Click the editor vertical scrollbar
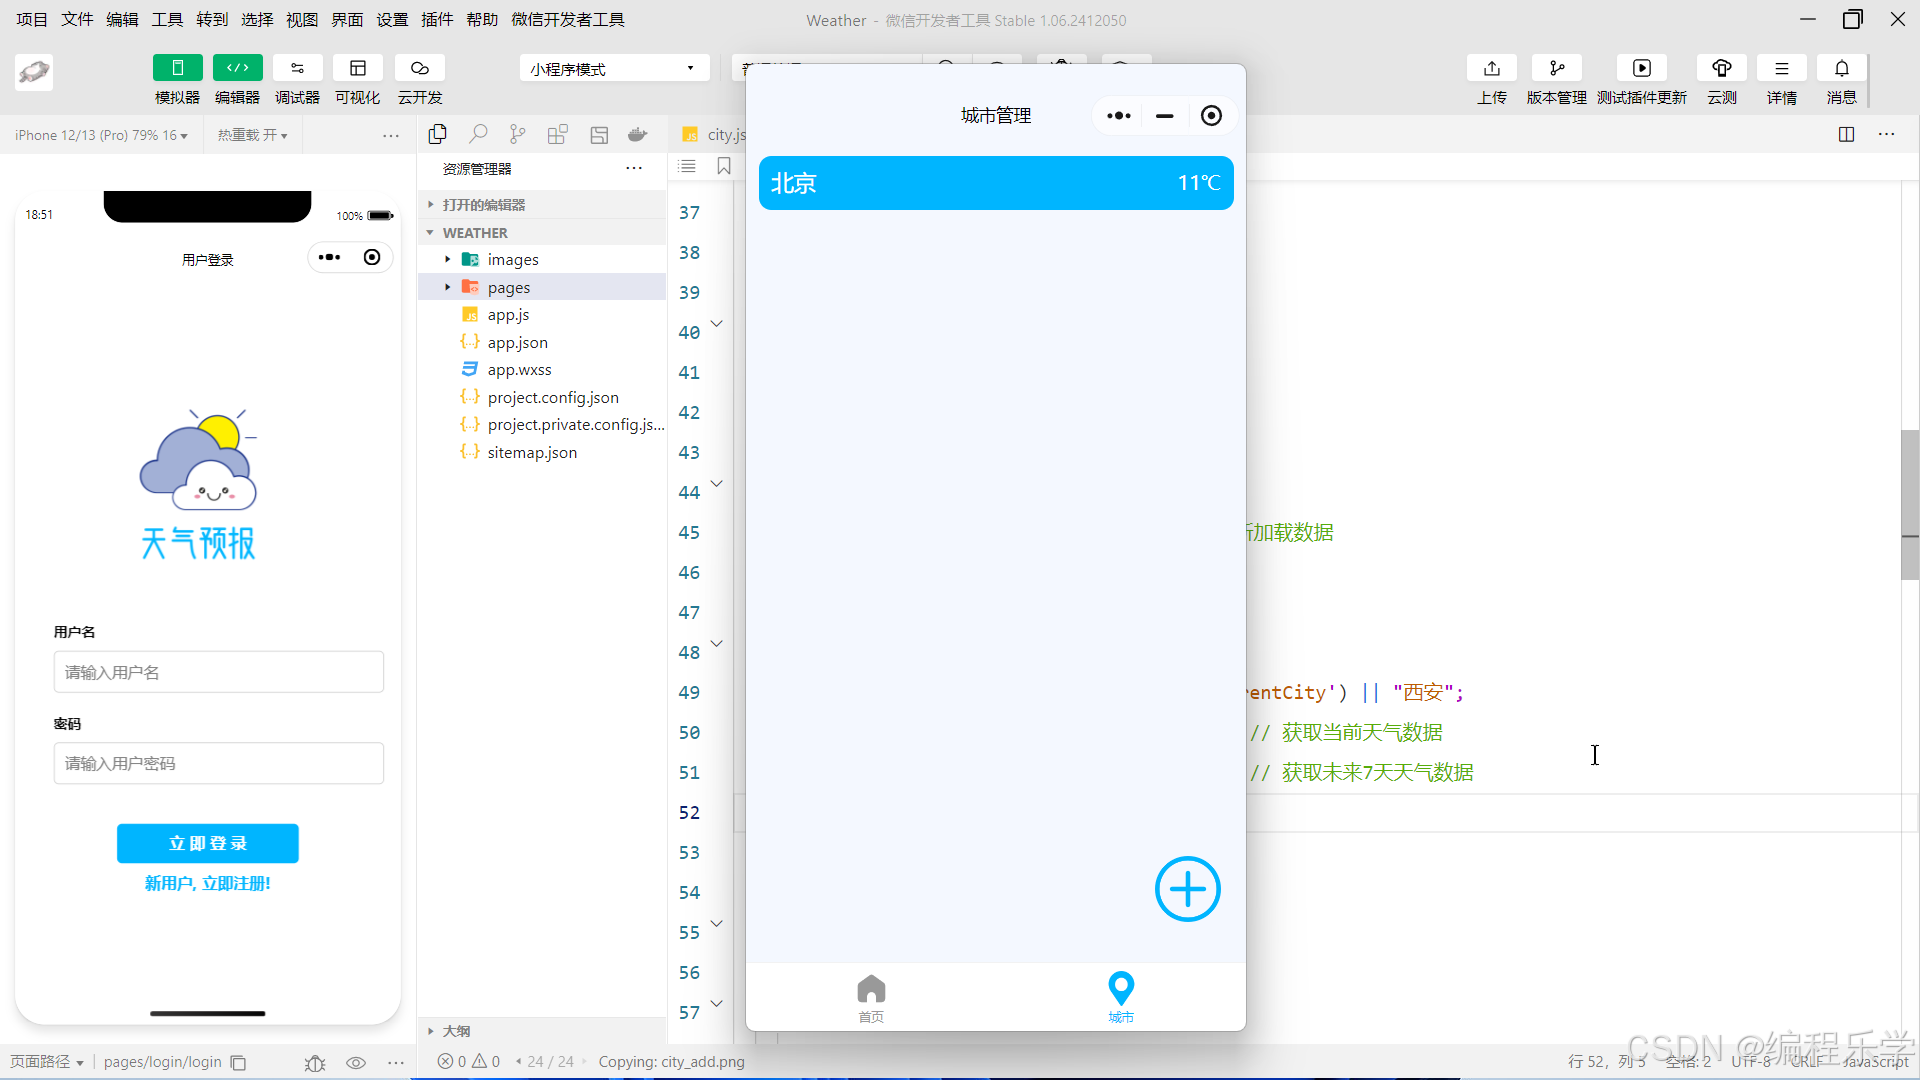Screen dimensions: 1920x1080 pos(1909,505)
